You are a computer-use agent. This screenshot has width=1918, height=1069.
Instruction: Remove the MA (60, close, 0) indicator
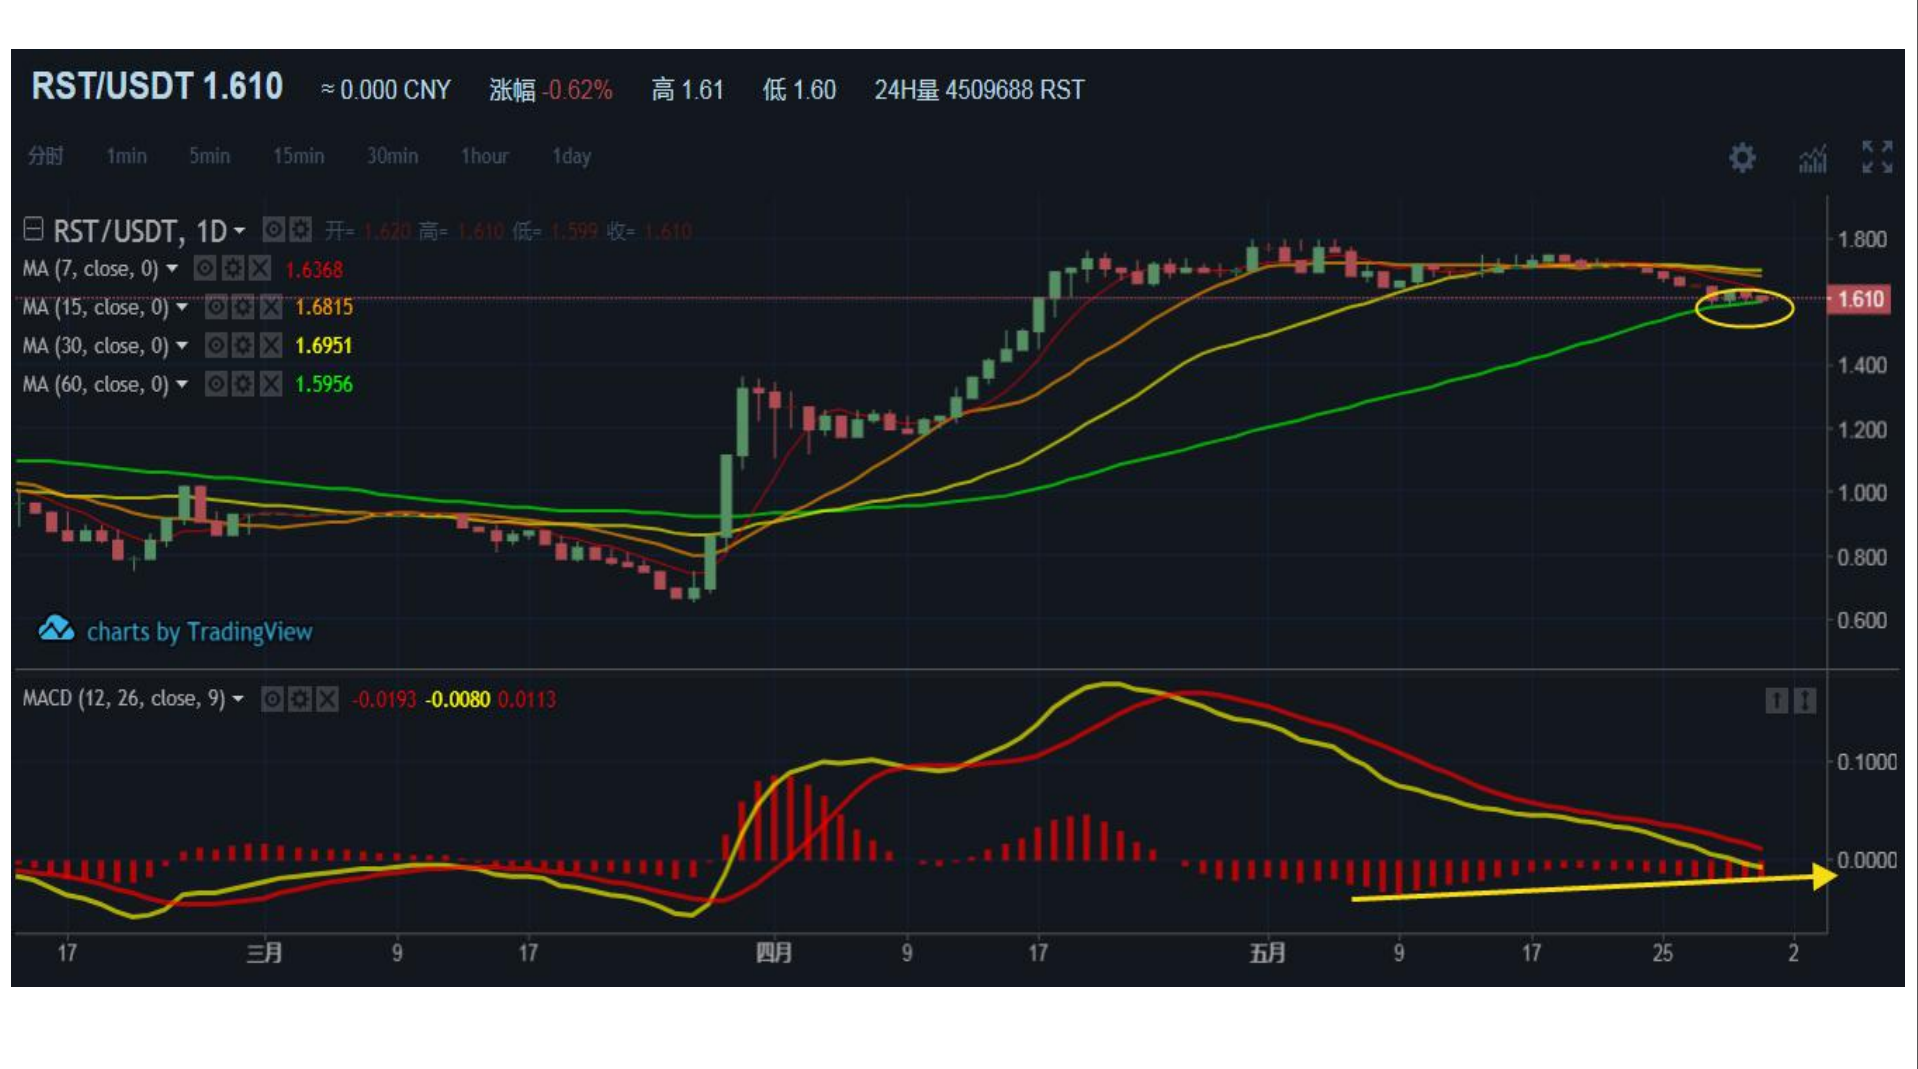[x=271, y=384]
